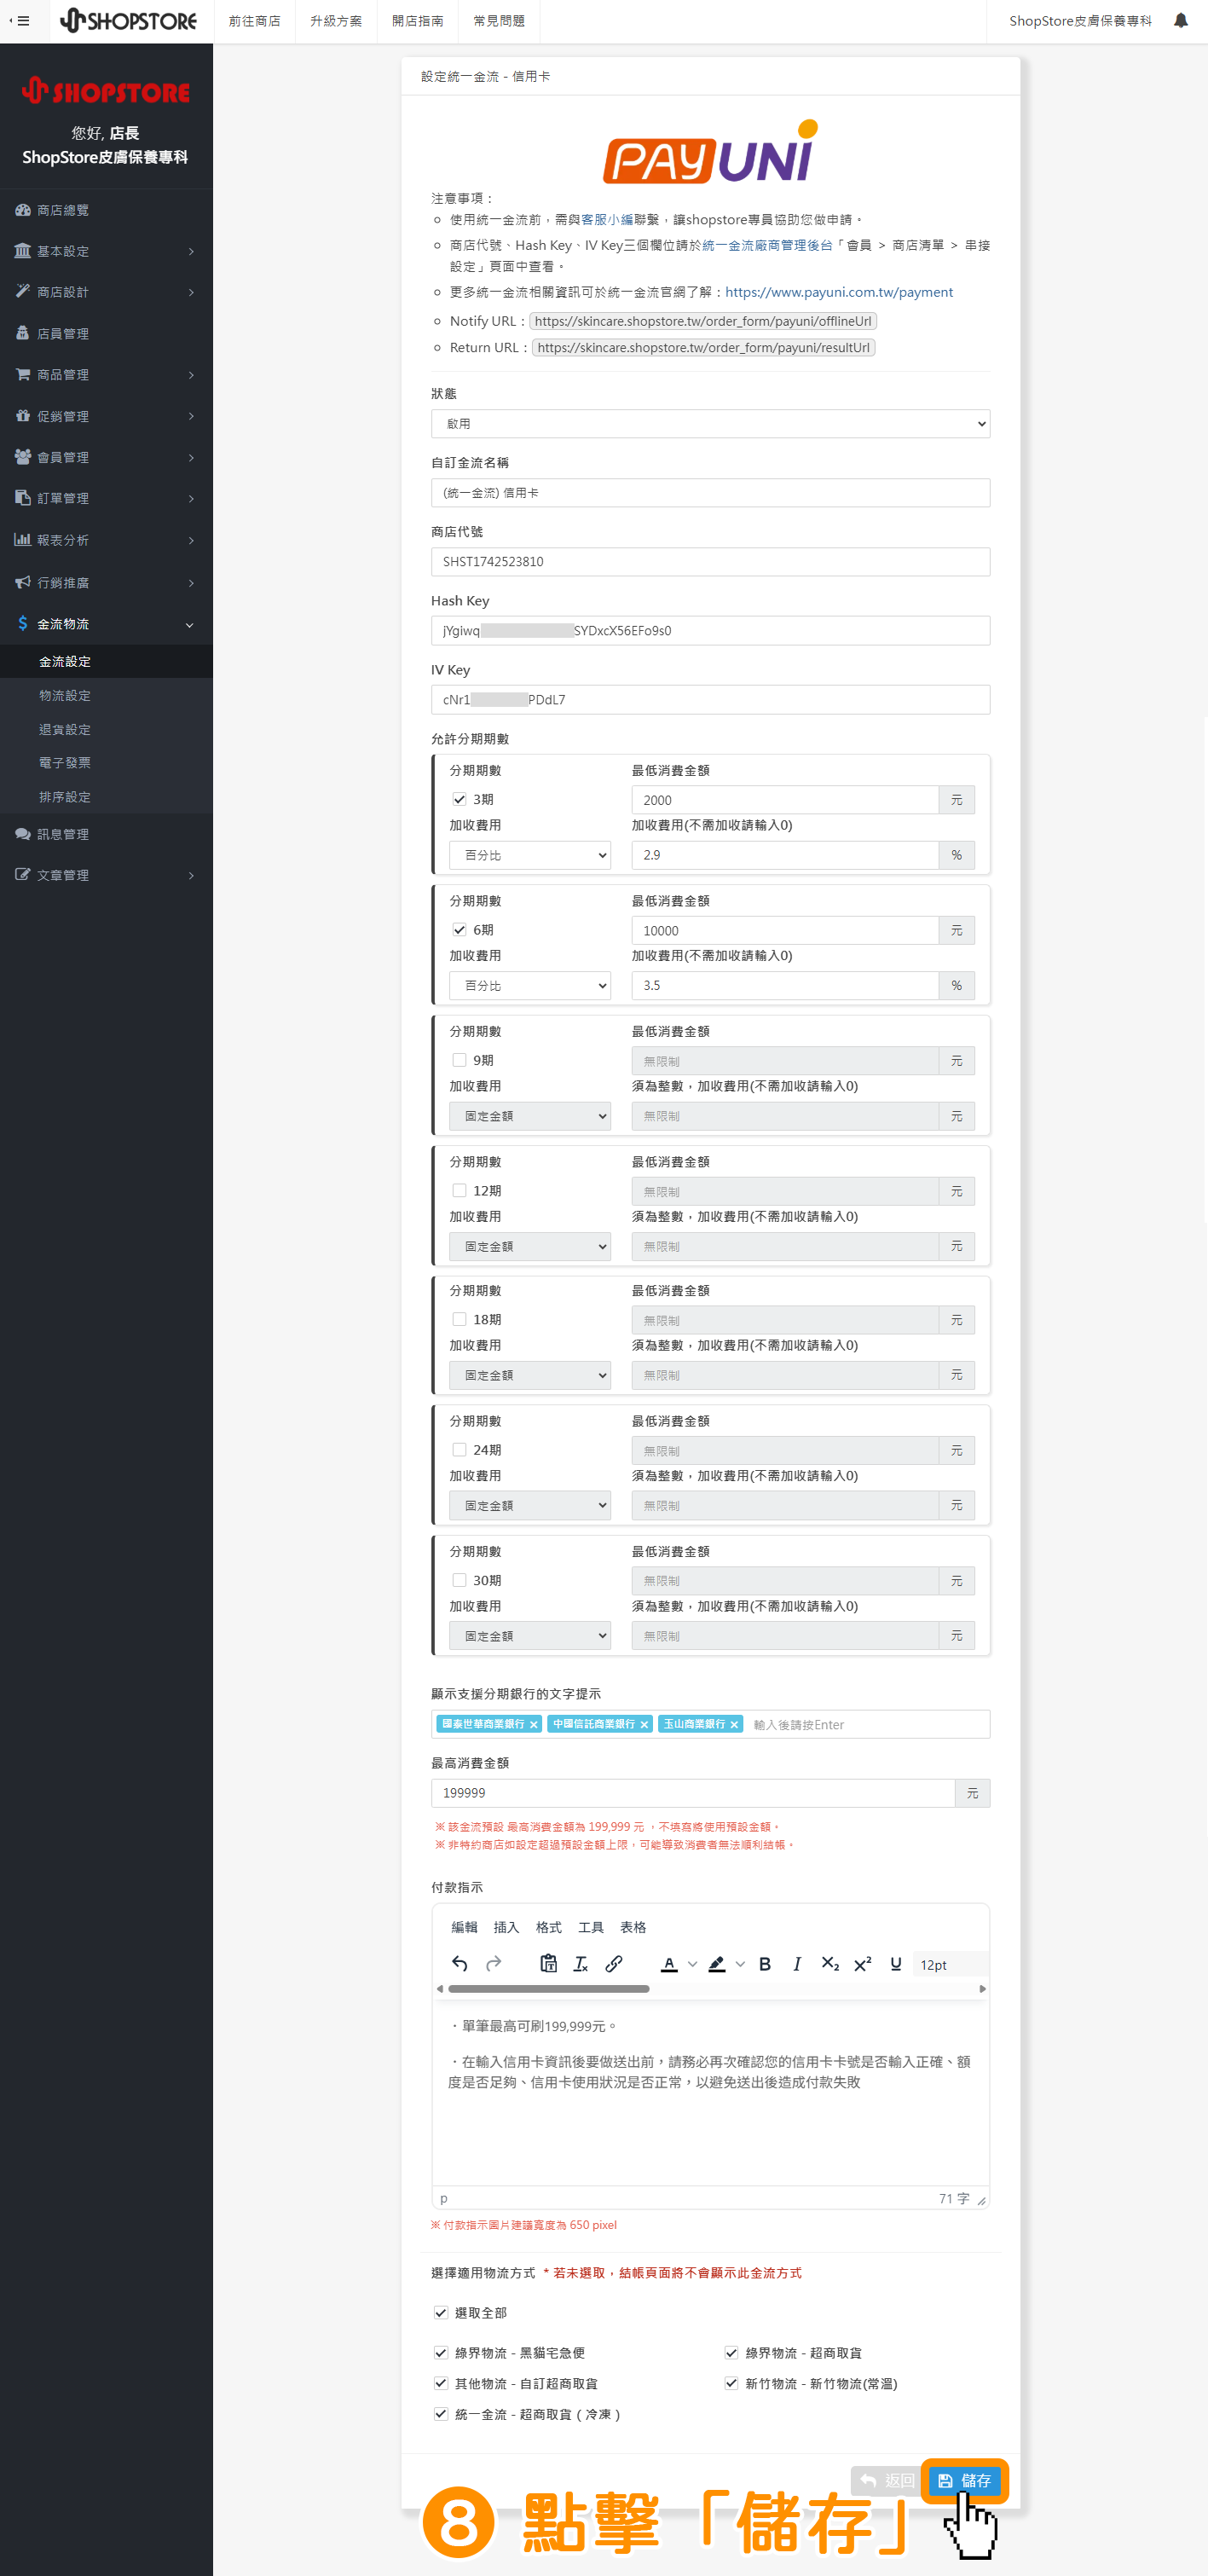Apply subscript formatting
The width and height of the screenshot is (1208, 2576).
[x=830, y=1964]
